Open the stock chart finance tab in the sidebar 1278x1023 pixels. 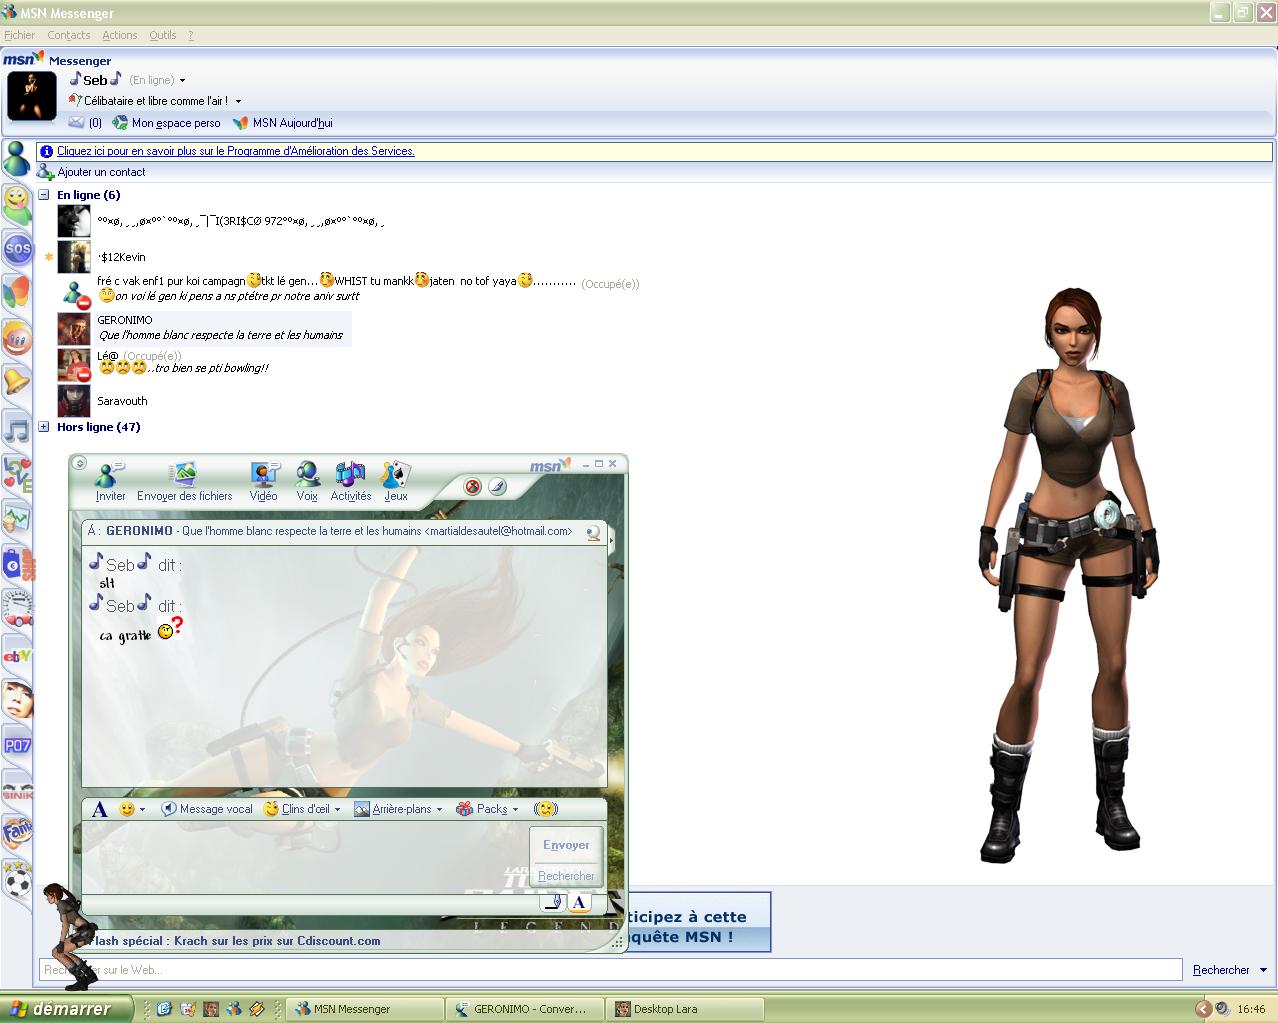pos(17,519)
